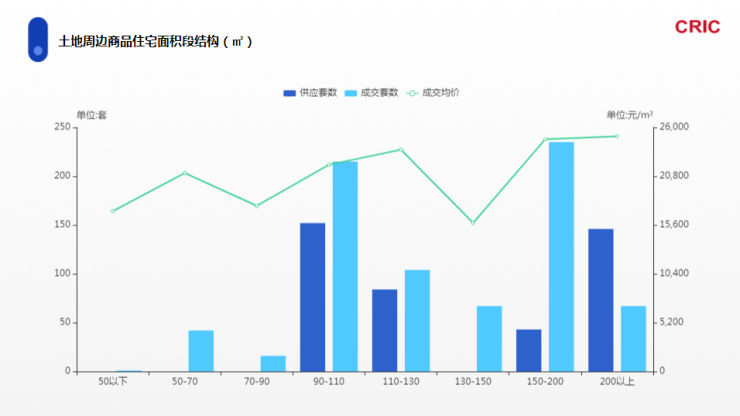The width and height of the screenshot is (740, 416).
Task: Click the x-axis label 90-110
Action: 329,382
